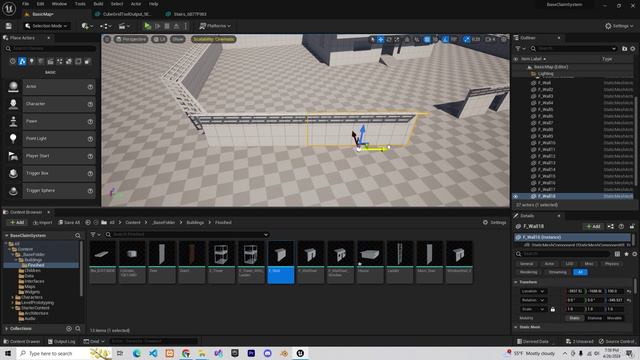The image size is (640, 360).
Task: Open the Location type dropdown in Transform
Action: click(x=533, y=291)
